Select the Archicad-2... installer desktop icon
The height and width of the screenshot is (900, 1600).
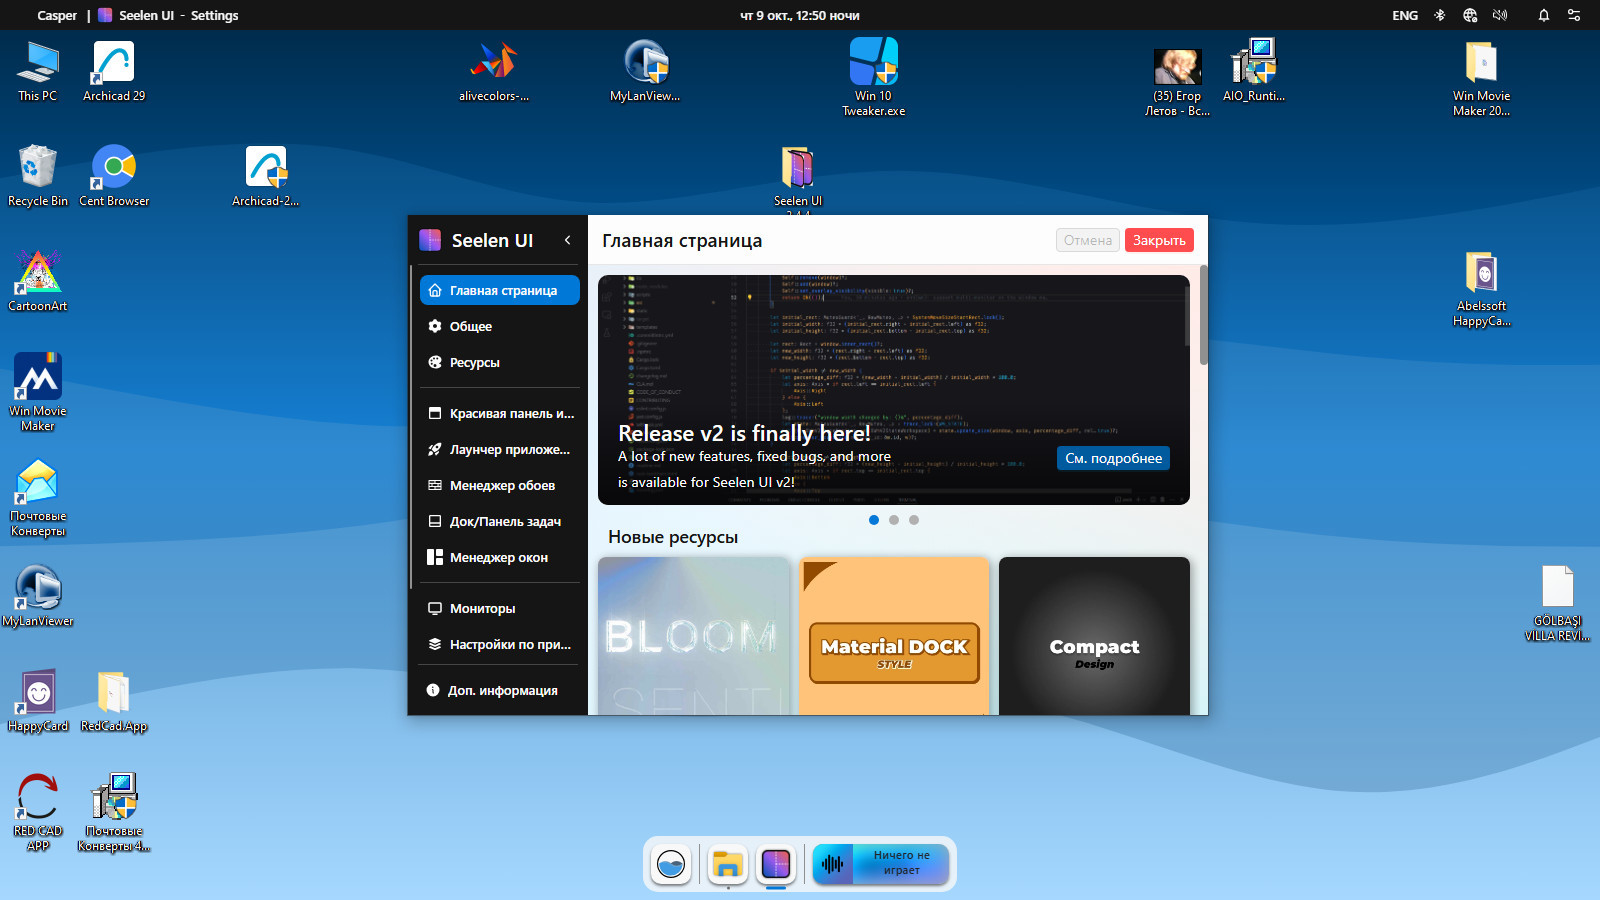click(x=266, y=176)
